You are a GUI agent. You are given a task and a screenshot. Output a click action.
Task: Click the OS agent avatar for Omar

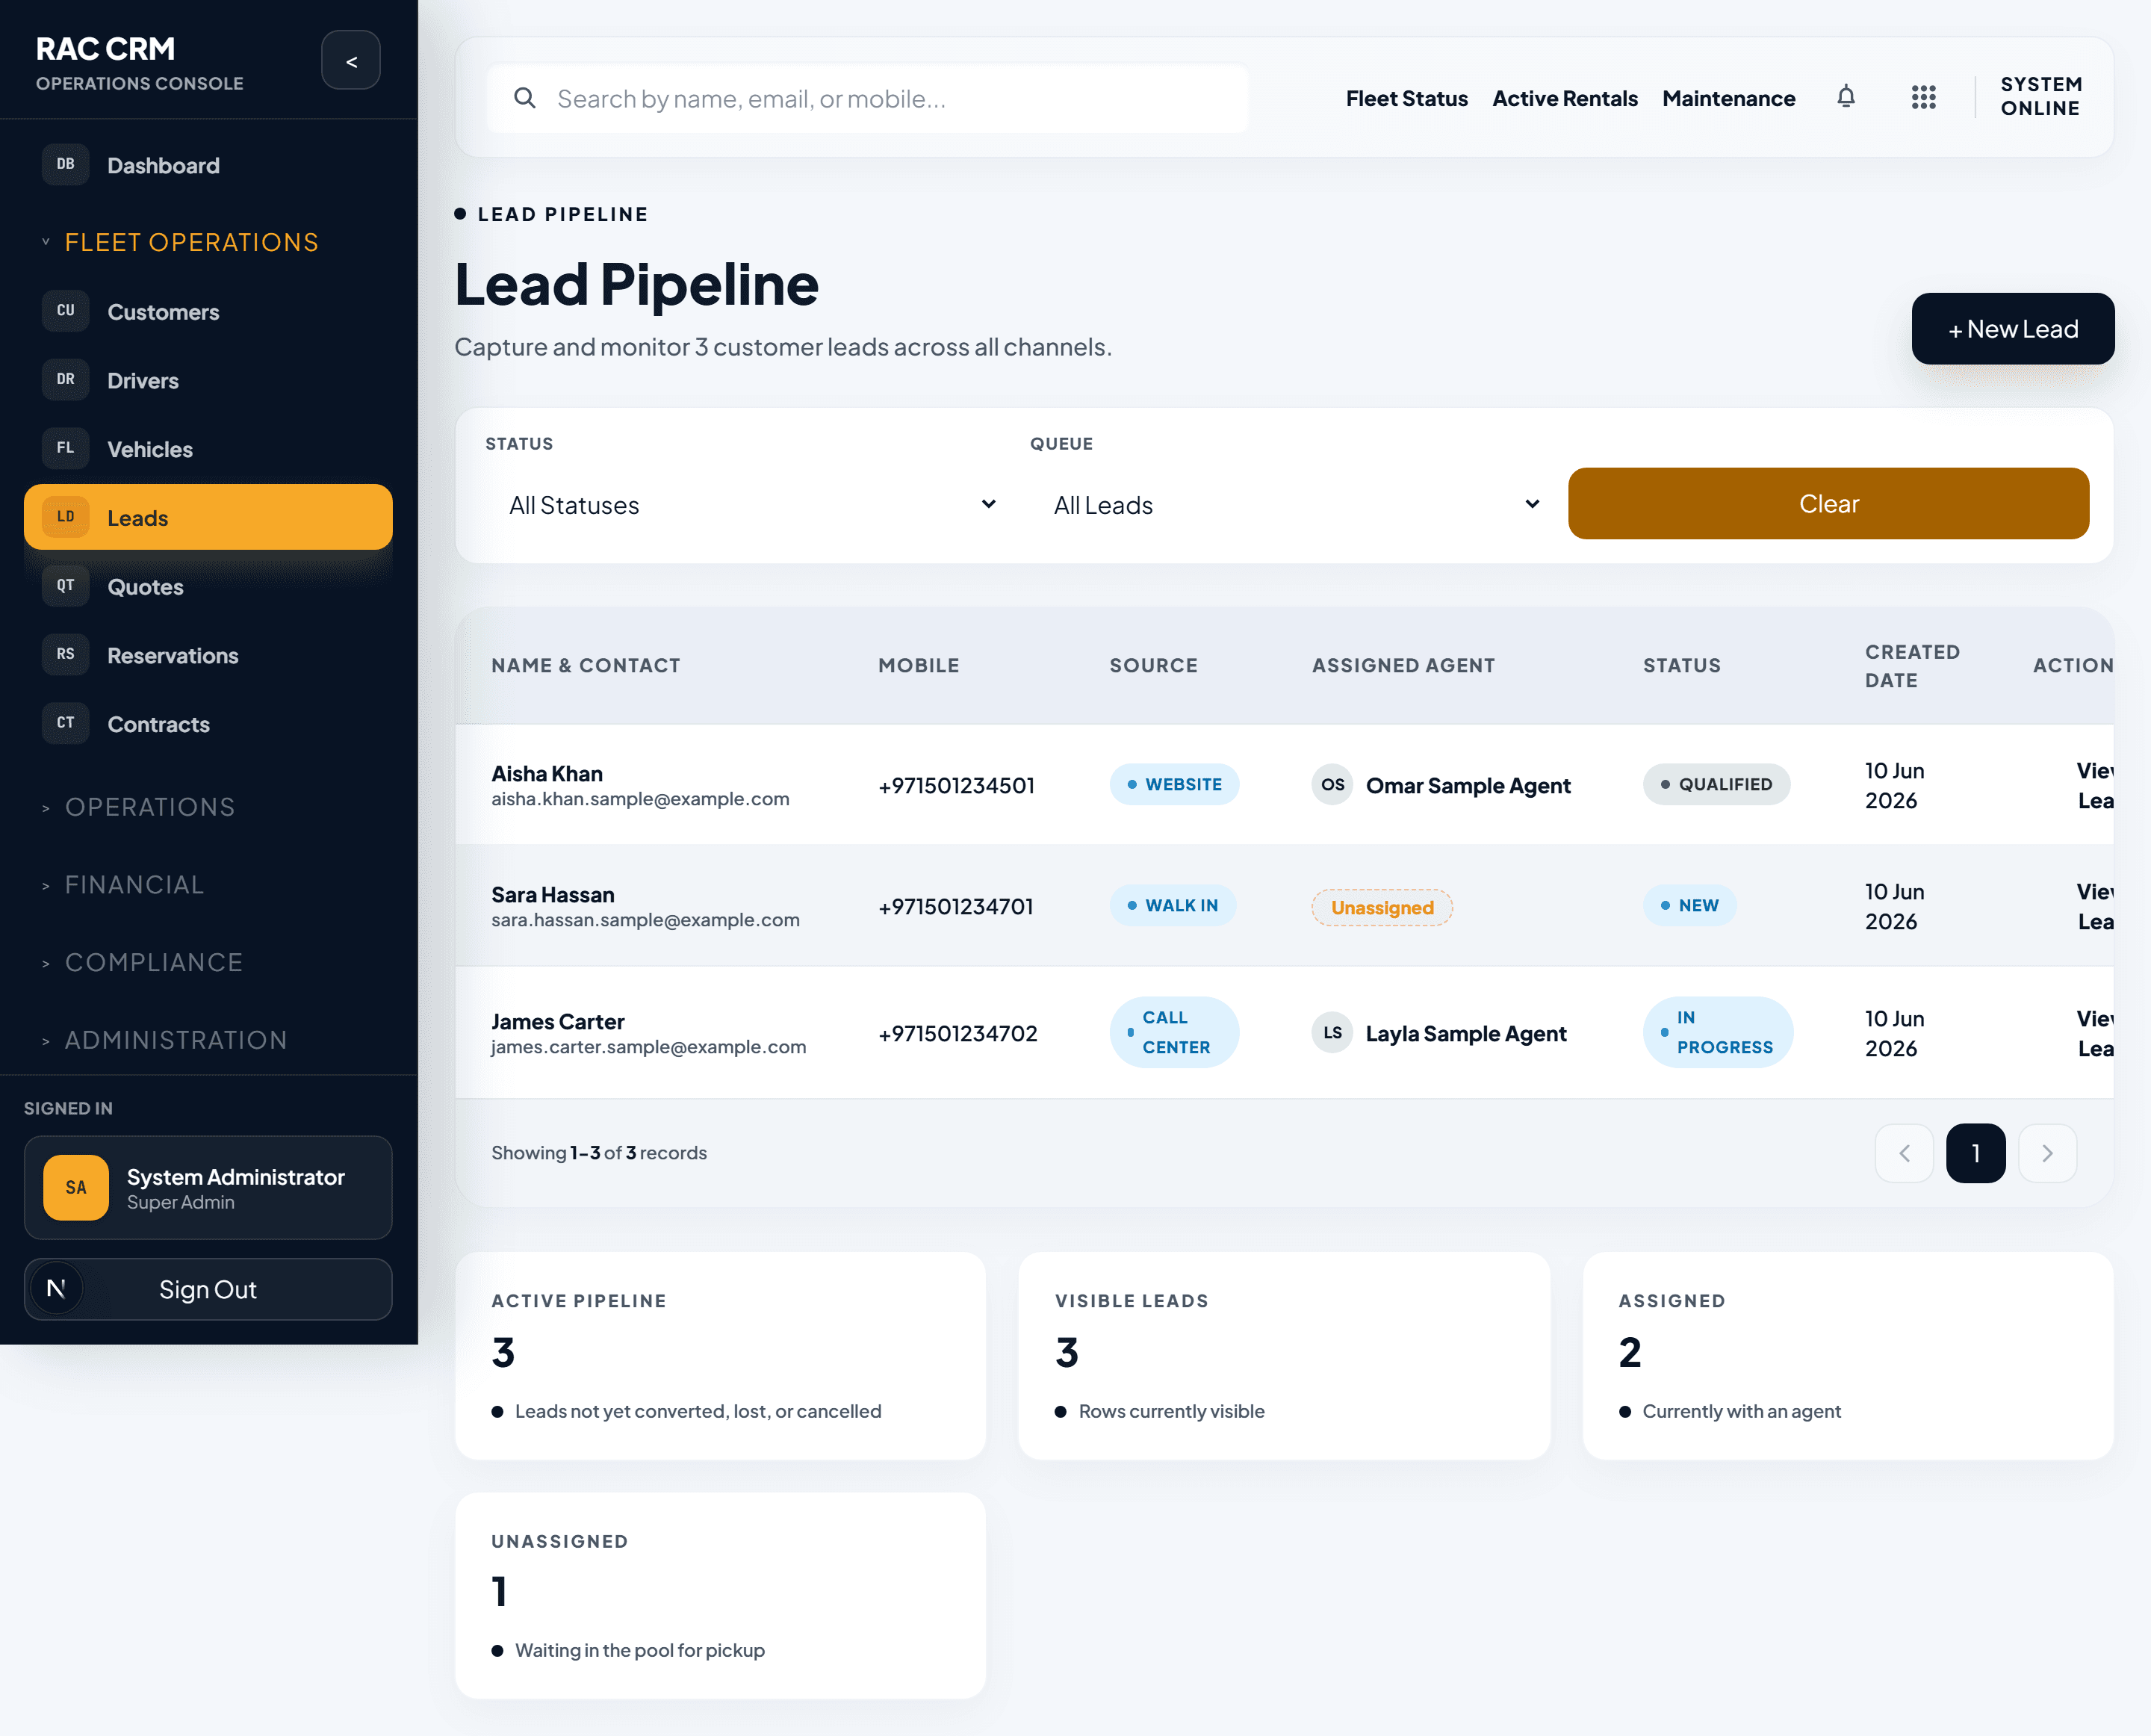(1333, 785)
